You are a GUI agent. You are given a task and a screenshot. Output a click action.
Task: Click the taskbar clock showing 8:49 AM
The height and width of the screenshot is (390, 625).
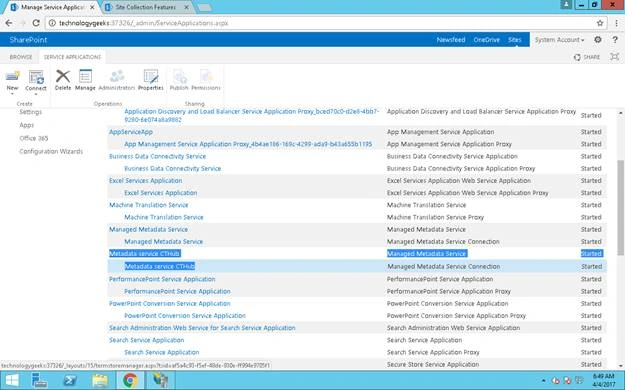603,380
